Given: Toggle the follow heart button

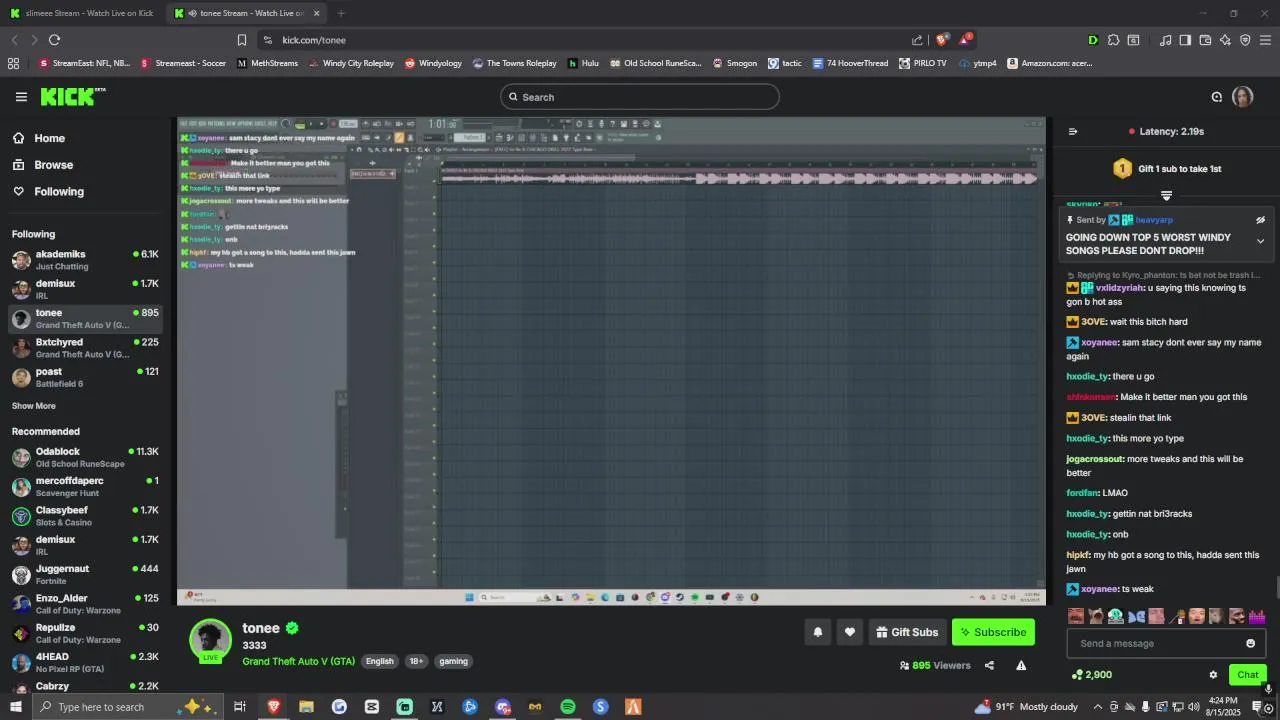Looking at the screenshot, I should pos(850,632).
